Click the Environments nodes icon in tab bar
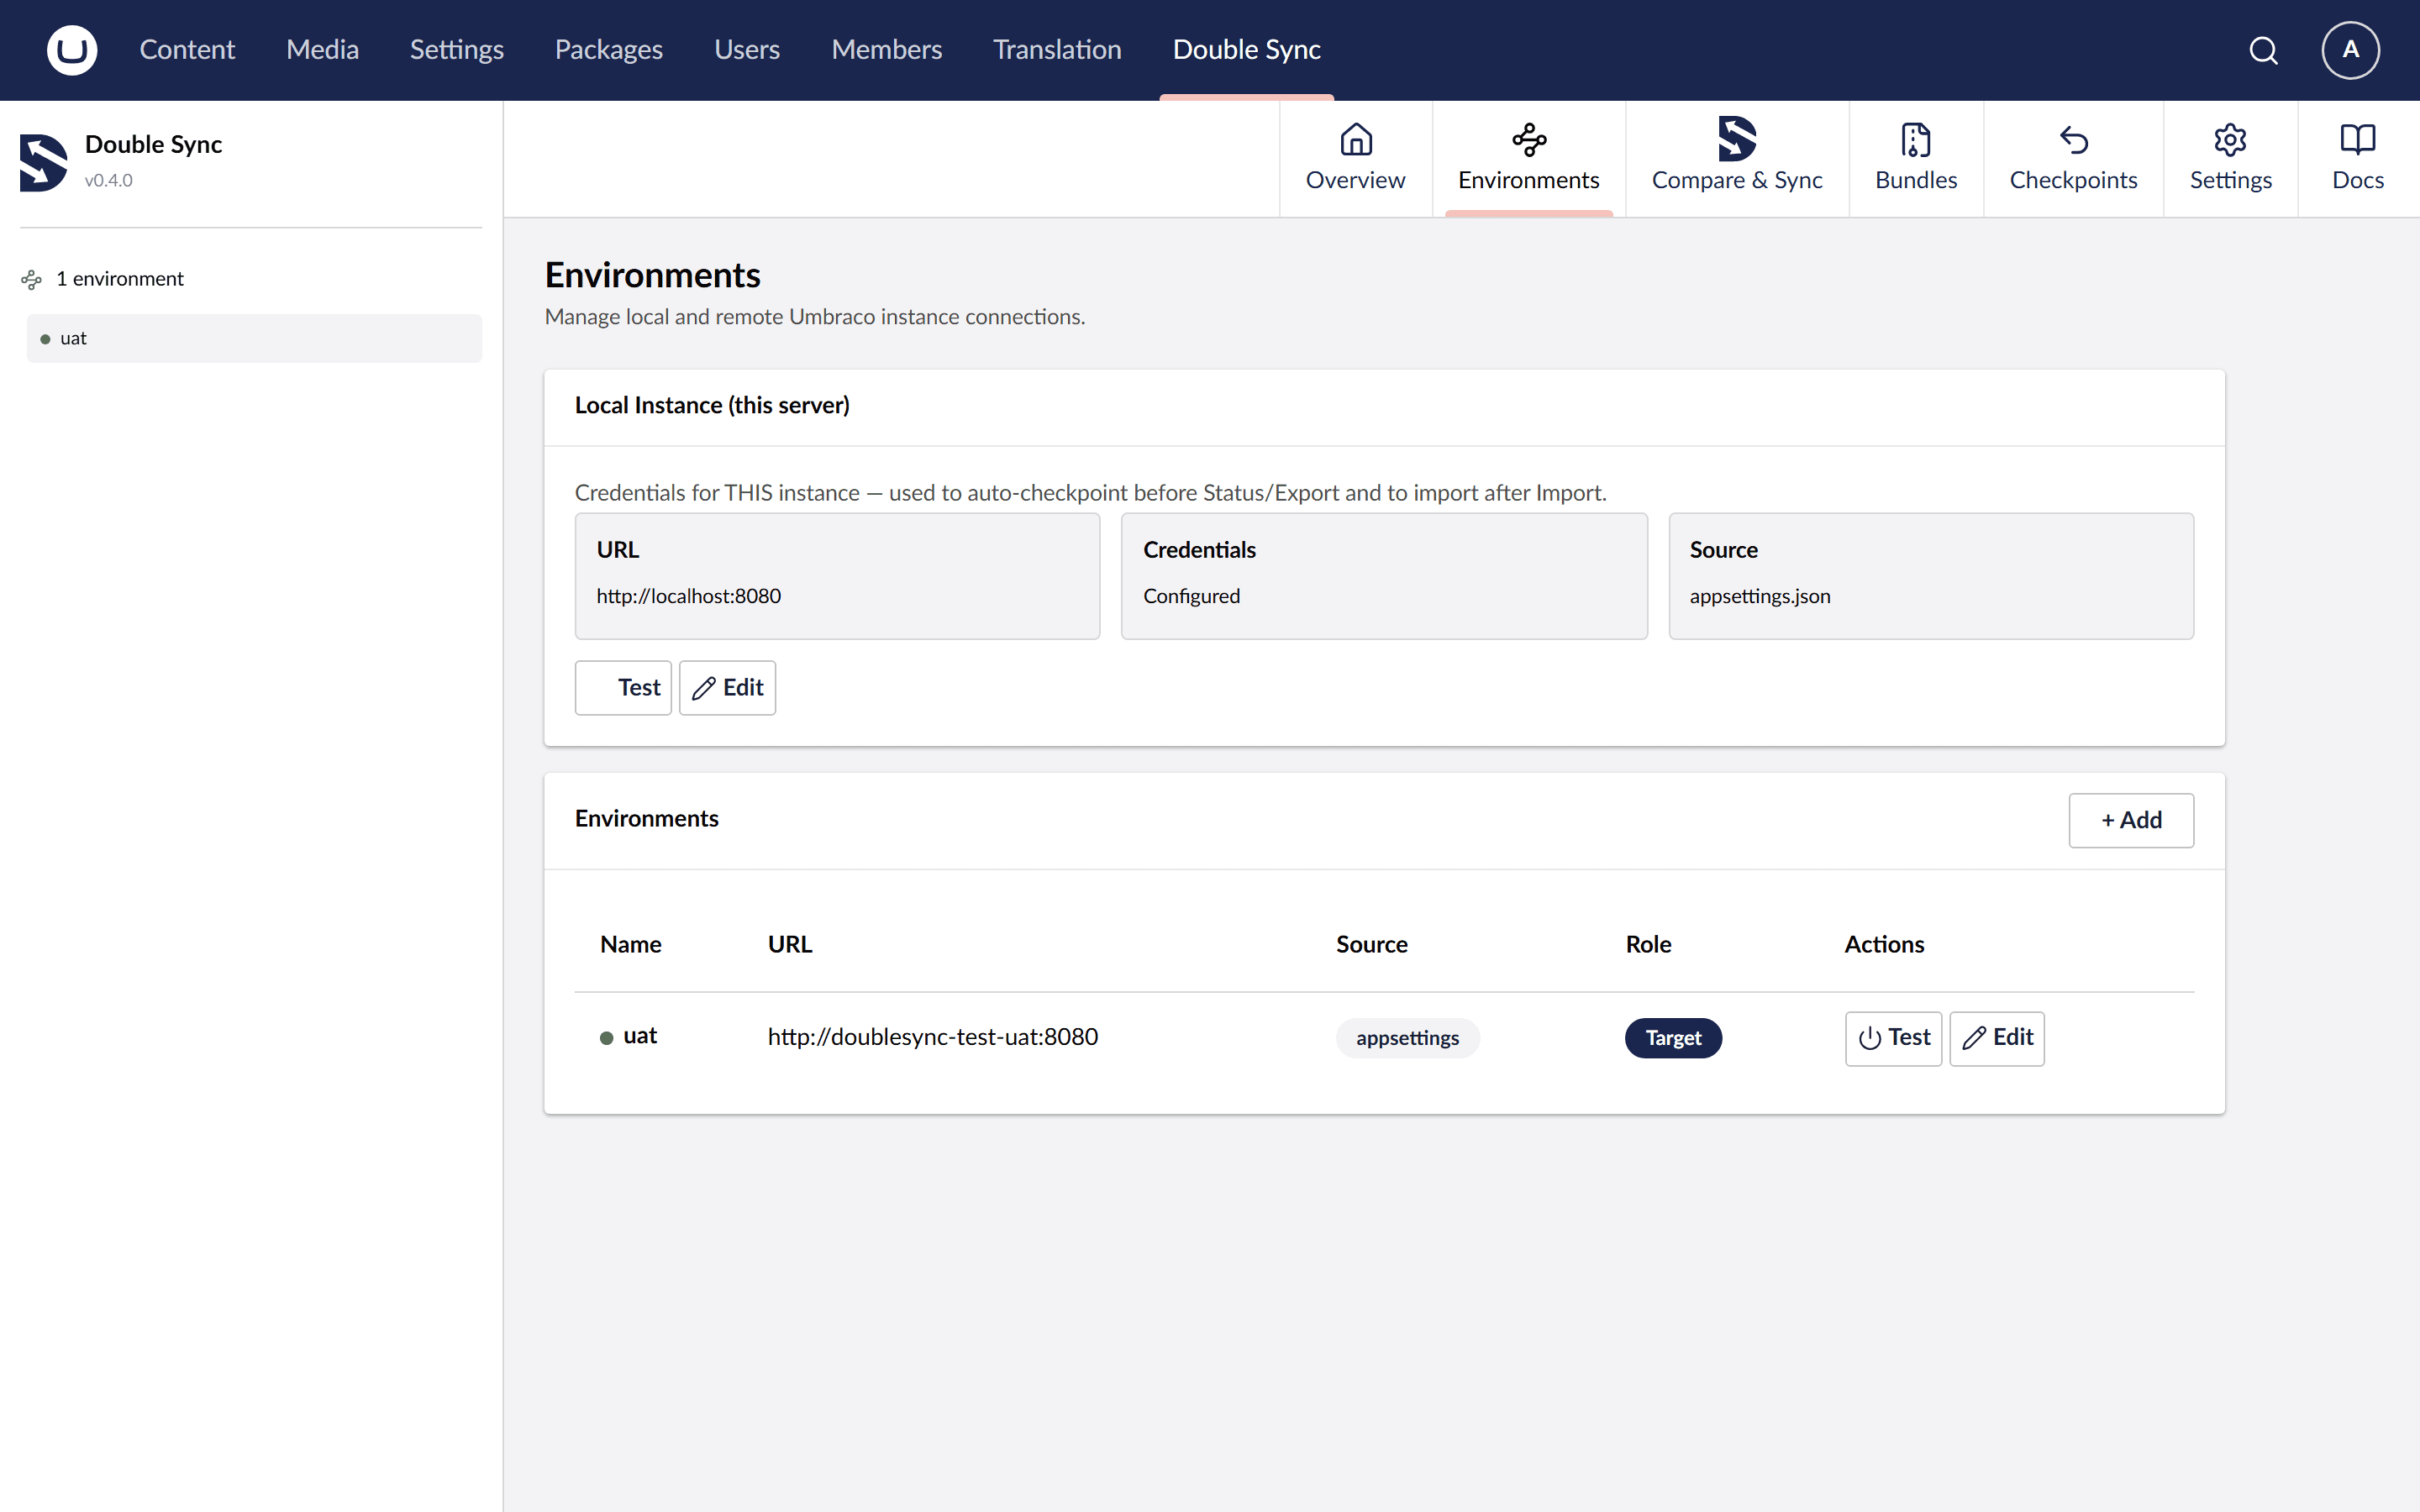The width and height of the screenshot is (2420, 1512). [x=1529, y=140]
